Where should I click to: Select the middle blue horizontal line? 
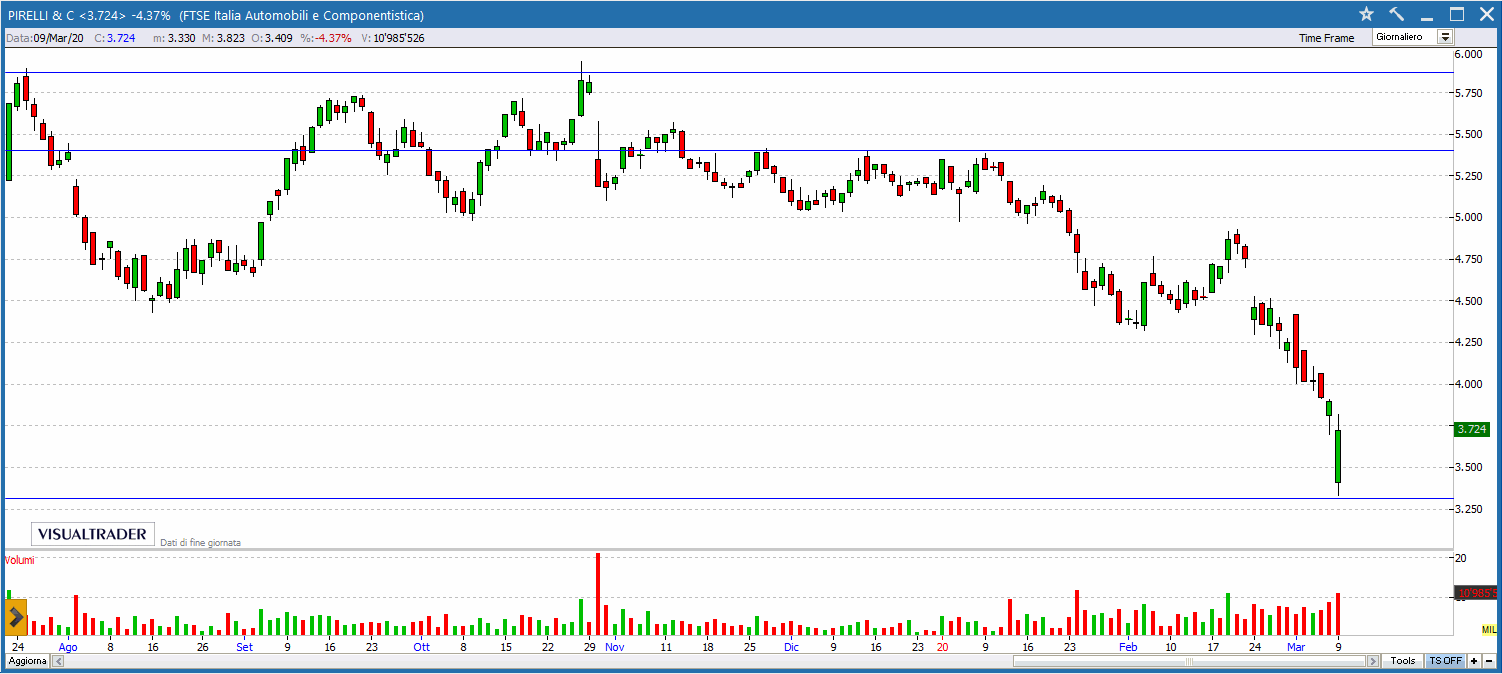(x=728, y=150)
